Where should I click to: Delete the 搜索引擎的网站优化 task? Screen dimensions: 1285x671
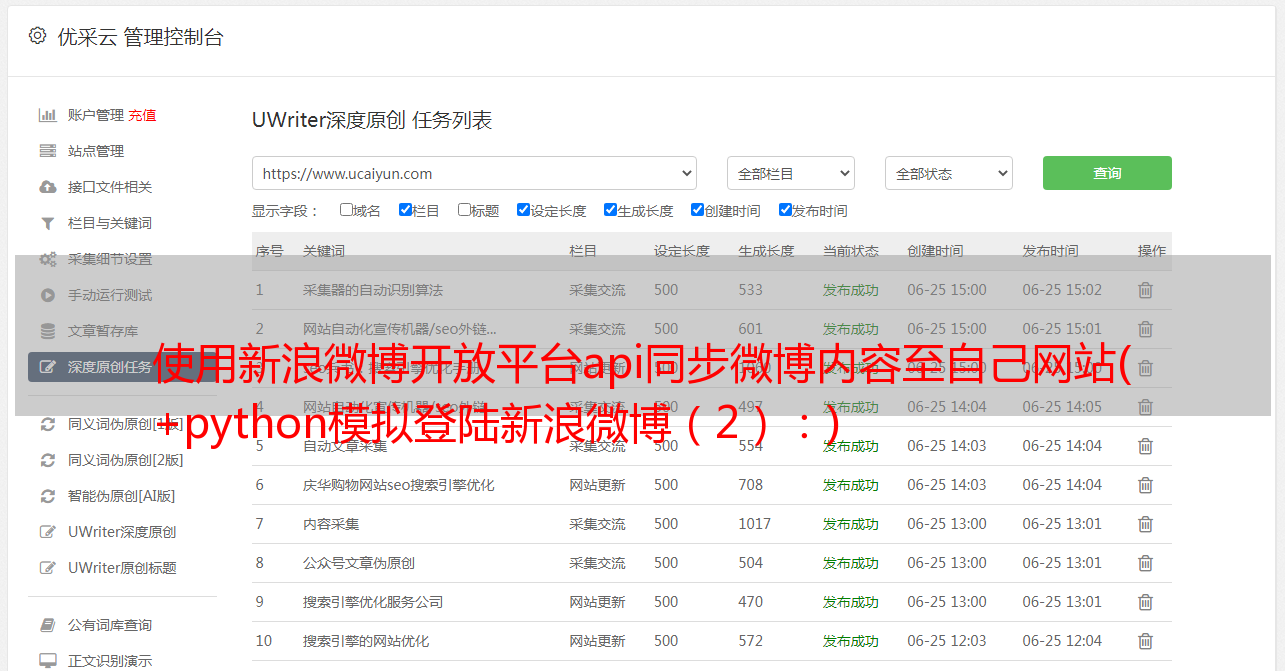1146,641
